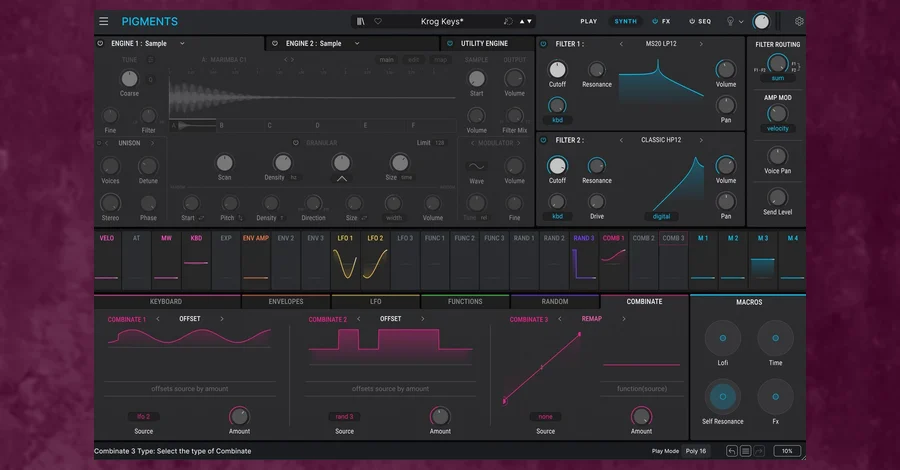The width and height of the screenshot is (900, 470).
Task: Click Combinate 2 source rand 3 button
Action: coord(344,417)
